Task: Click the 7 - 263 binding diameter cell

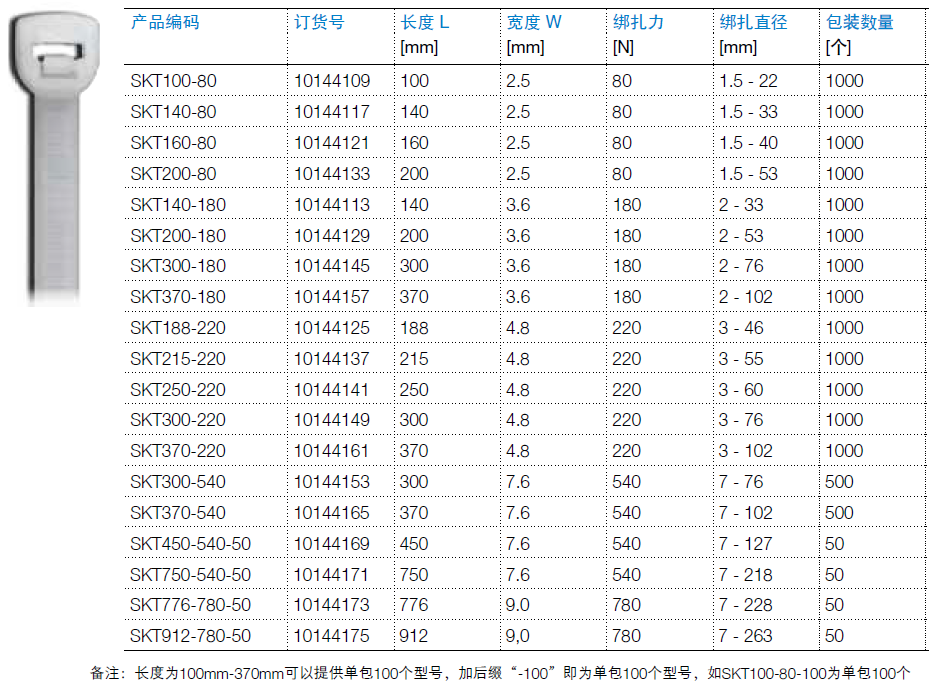Action: coord(745,636)
